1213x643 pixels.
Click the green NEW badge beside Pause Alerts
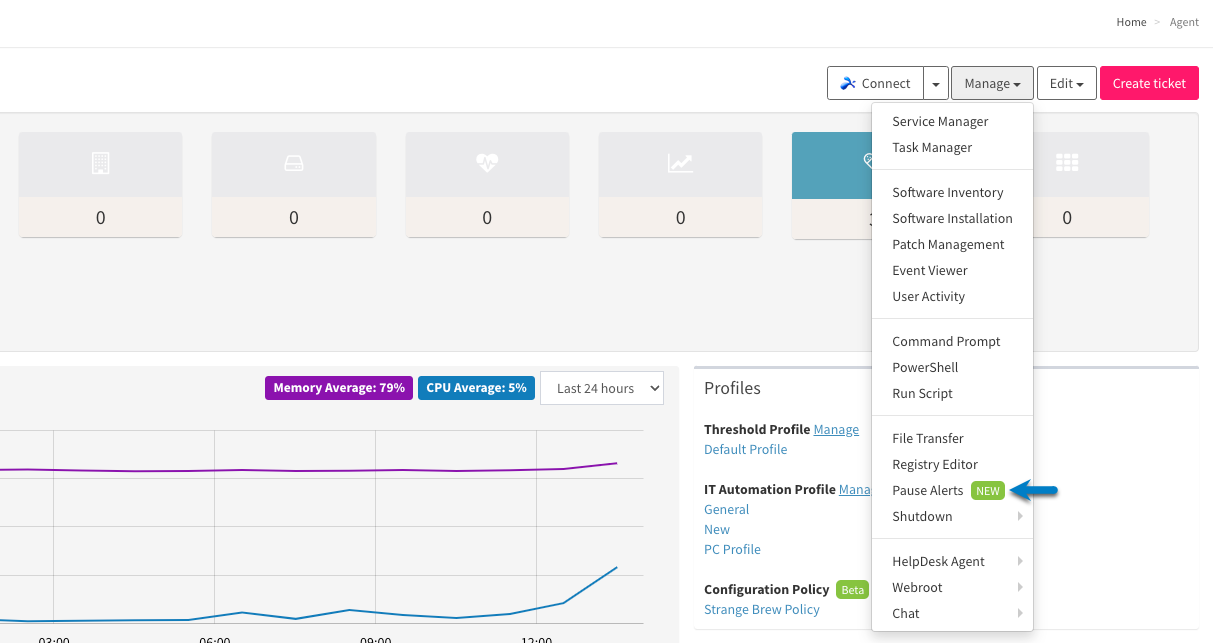pyautogui.click(x=988, y=491)
